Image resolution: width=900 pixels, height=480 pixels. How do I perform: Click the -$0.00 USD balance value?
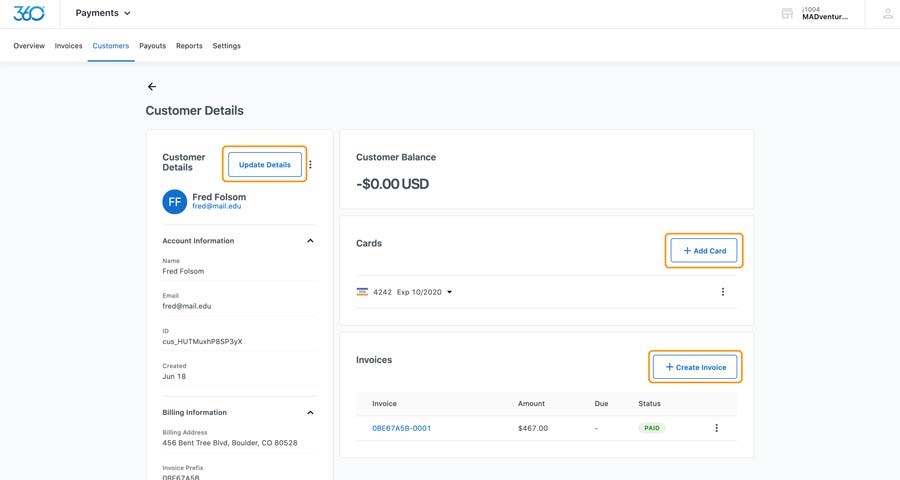click(393, 184)
